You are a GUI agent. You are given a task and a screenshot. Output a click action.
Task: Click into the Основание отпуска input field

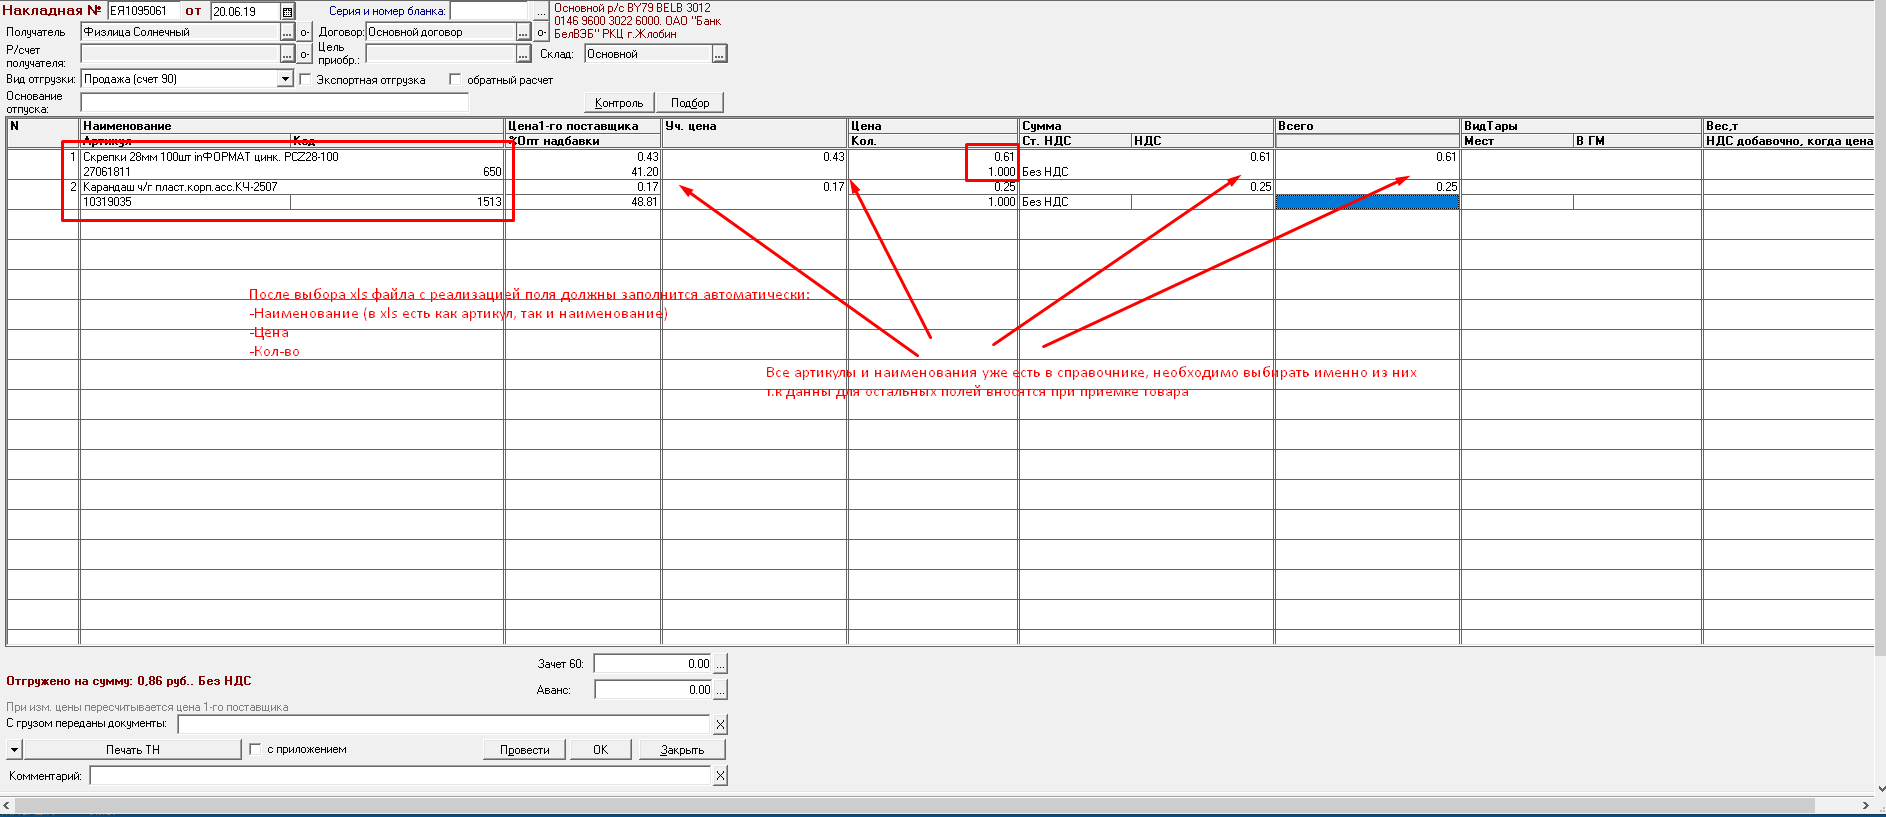pos(274,103)
